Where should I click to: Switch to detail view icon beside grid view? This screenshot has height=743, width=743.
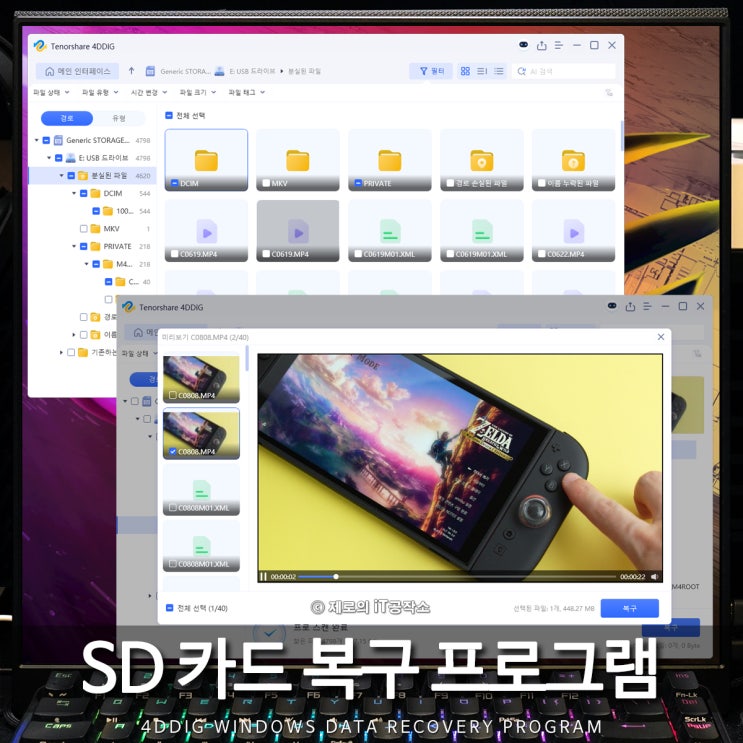[482, 71]
